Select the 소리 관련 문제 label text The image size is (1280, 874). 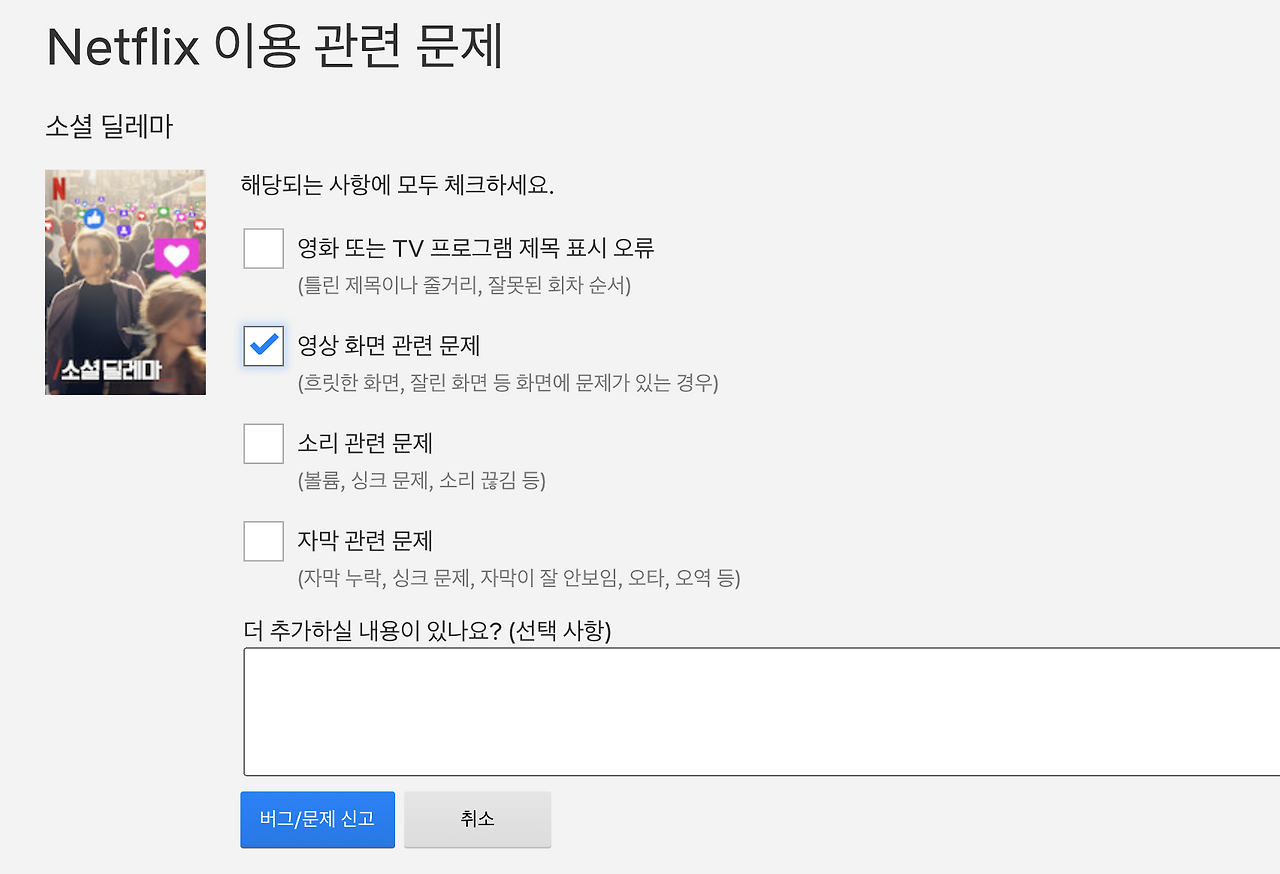(365, 443)
